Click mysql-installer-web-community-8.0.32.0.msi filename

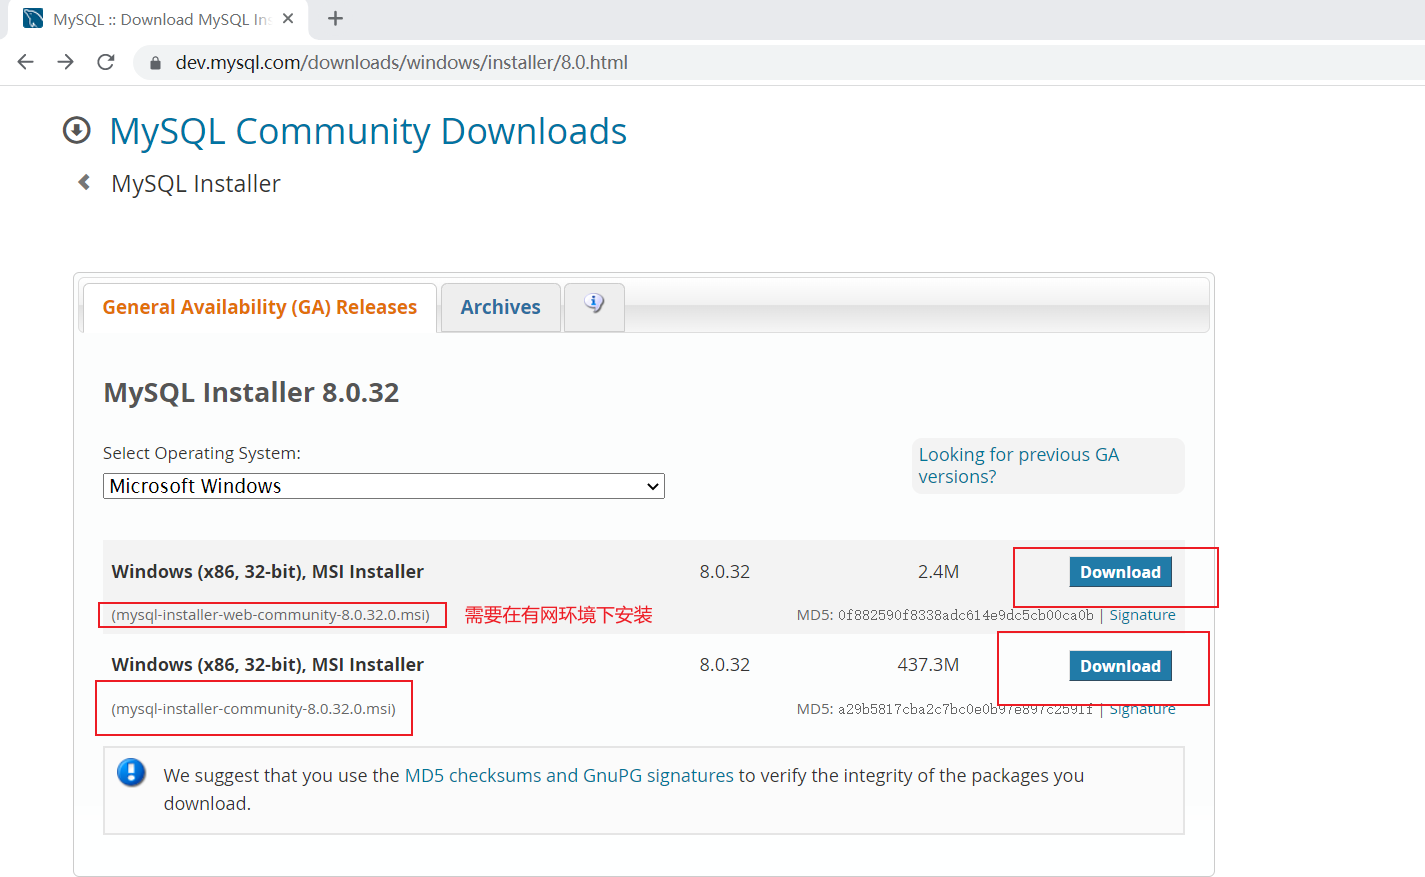[x=271, y=615]
